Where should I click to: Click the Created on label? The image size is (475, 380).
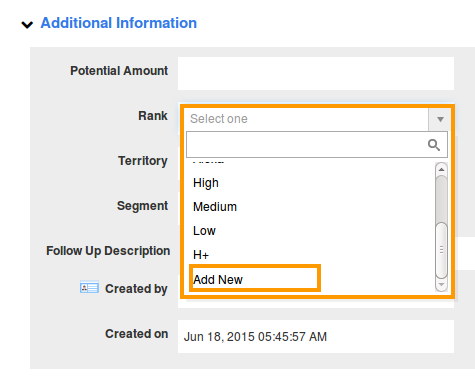click(137, 334)
